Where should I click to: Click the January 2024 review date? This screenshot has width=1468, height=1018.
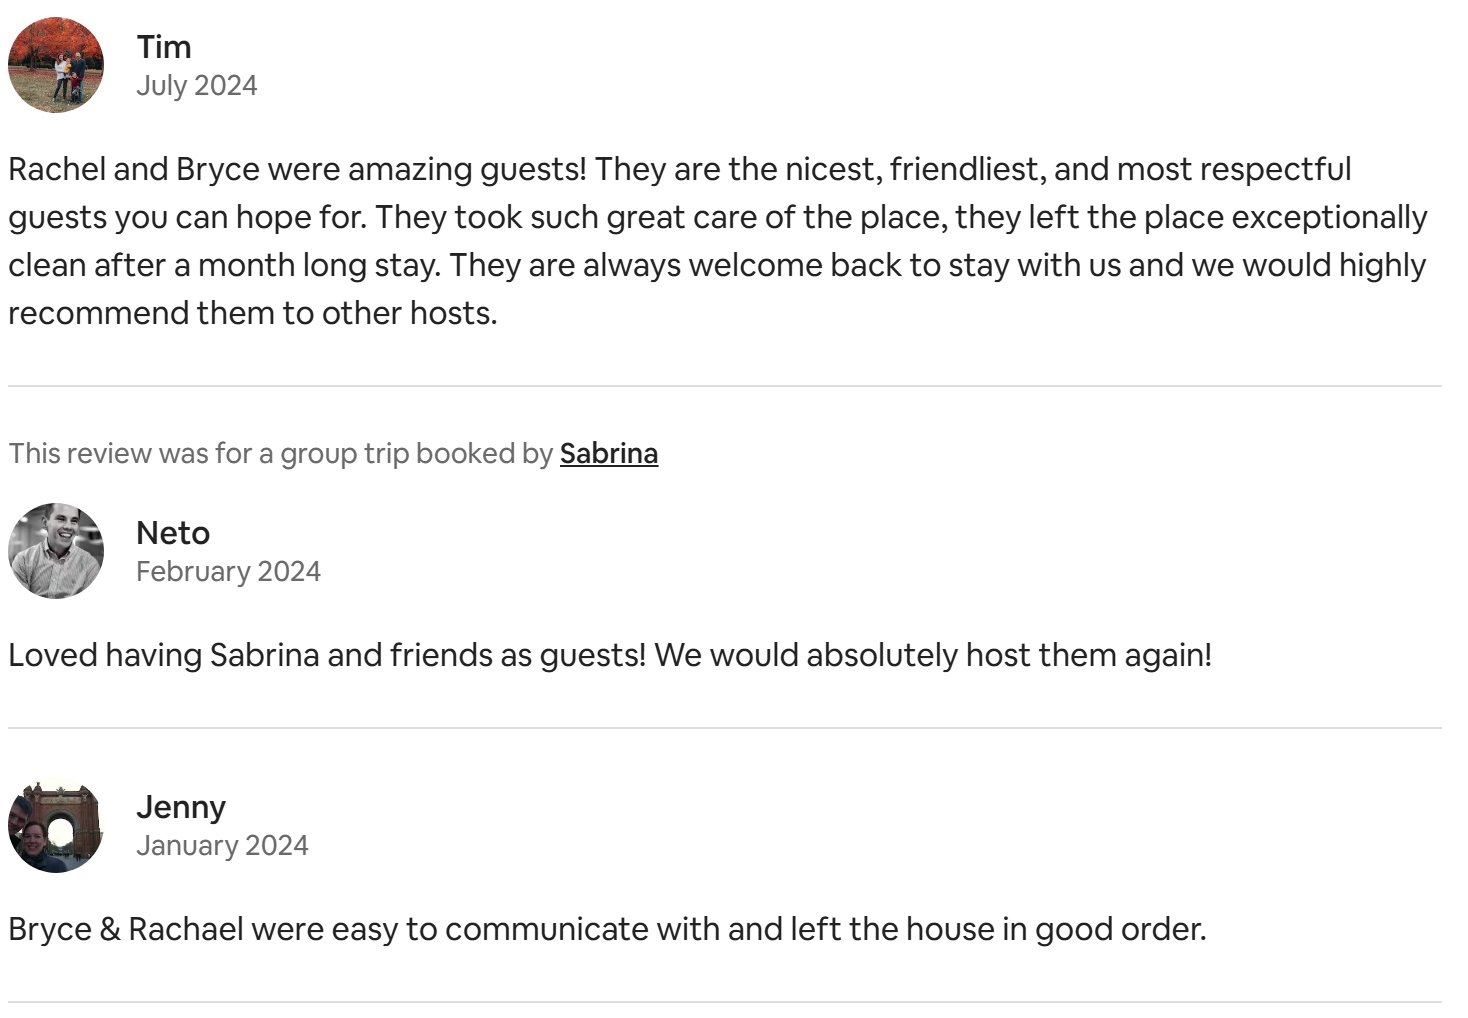click(222, 846)
